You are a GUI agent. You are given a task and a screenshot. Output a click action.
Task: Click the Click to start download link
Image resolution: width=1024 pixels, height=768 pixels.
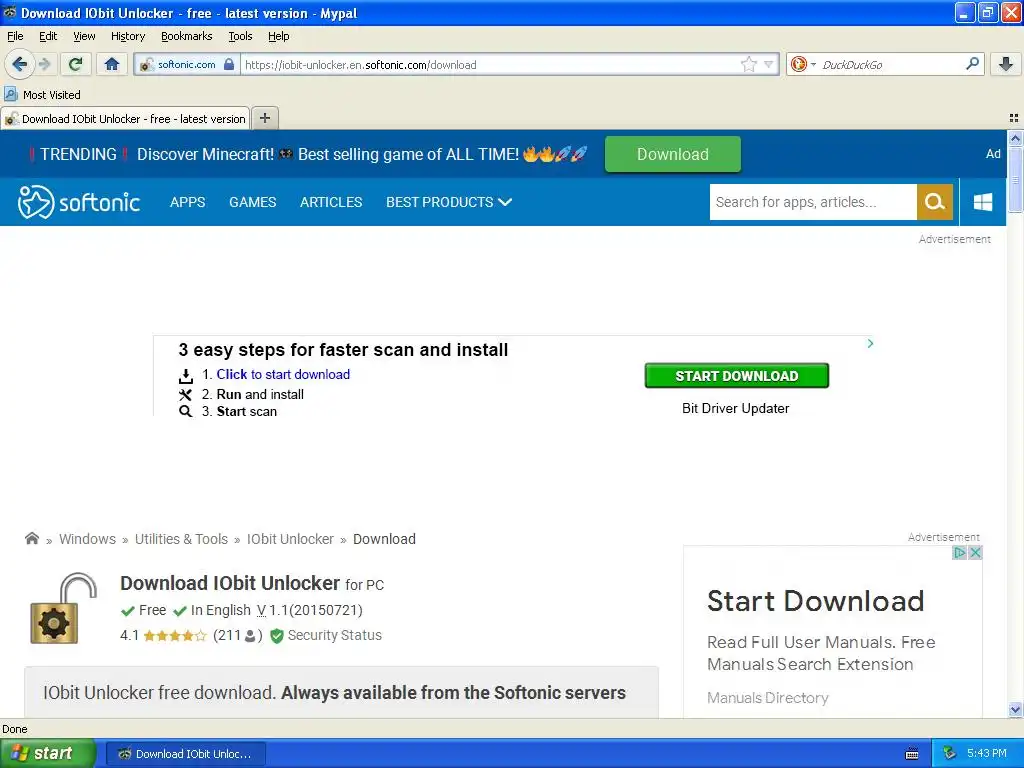tap(283, 374)
